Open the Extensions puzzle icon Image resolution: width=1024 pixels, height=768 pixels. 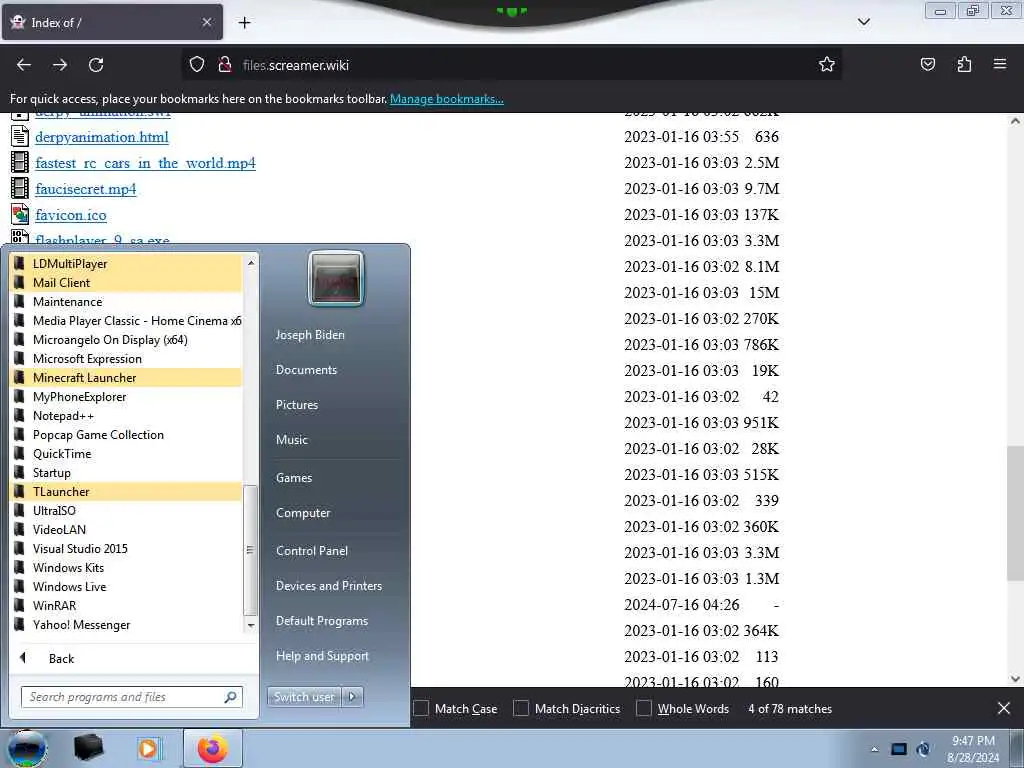pos(964,65)
